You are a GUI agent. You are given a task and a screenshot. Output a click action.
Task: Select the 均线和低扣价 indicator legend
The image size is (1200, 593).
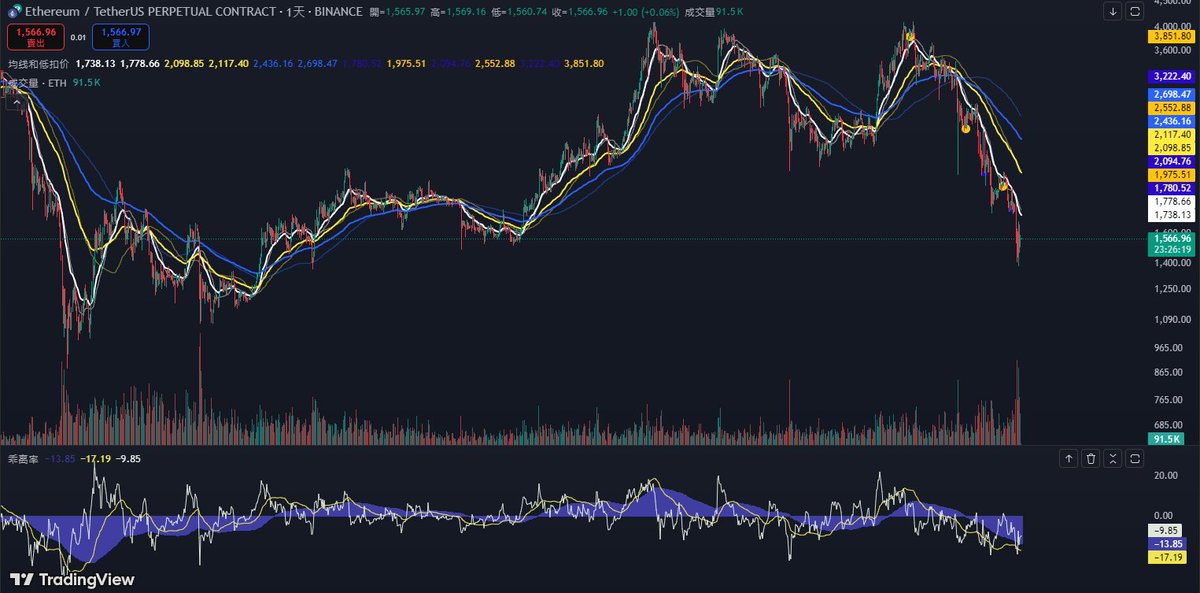[38, 63]
